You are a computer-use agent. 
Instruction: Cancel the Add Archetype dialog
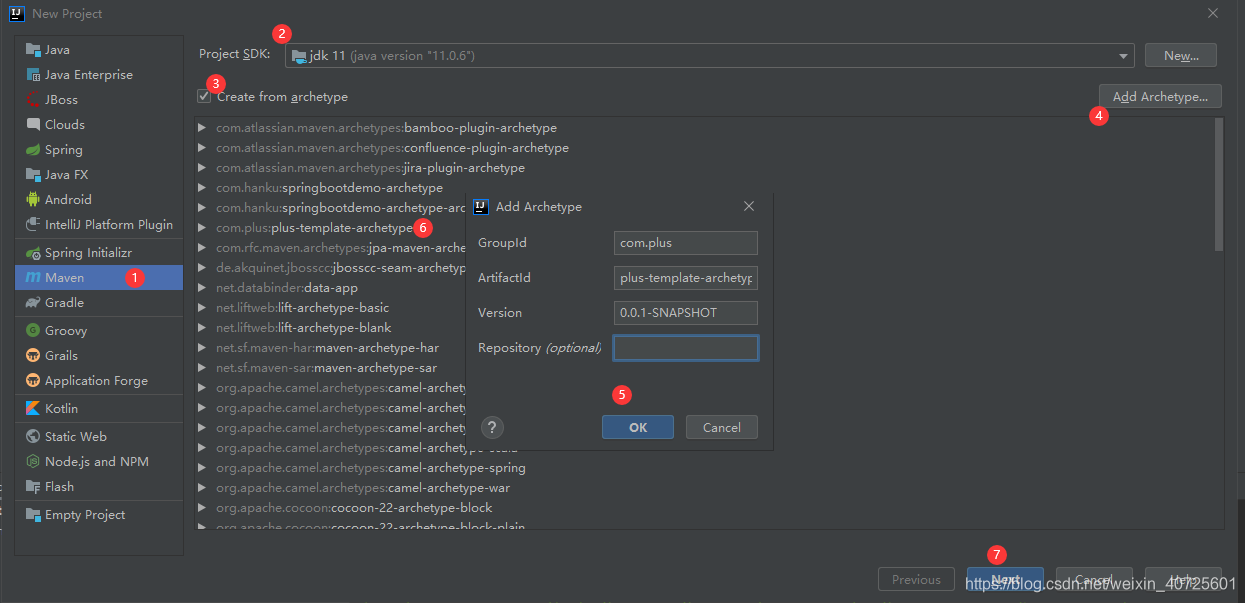point(722,428)
